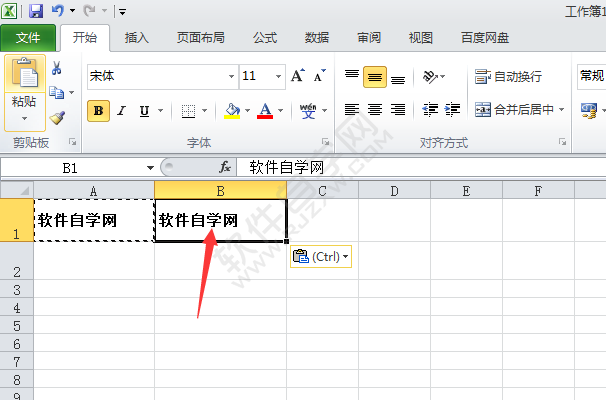This screenshot has height=400, width=606.
Task: Switch to the 插入 tab
Action: pos(137,38)
